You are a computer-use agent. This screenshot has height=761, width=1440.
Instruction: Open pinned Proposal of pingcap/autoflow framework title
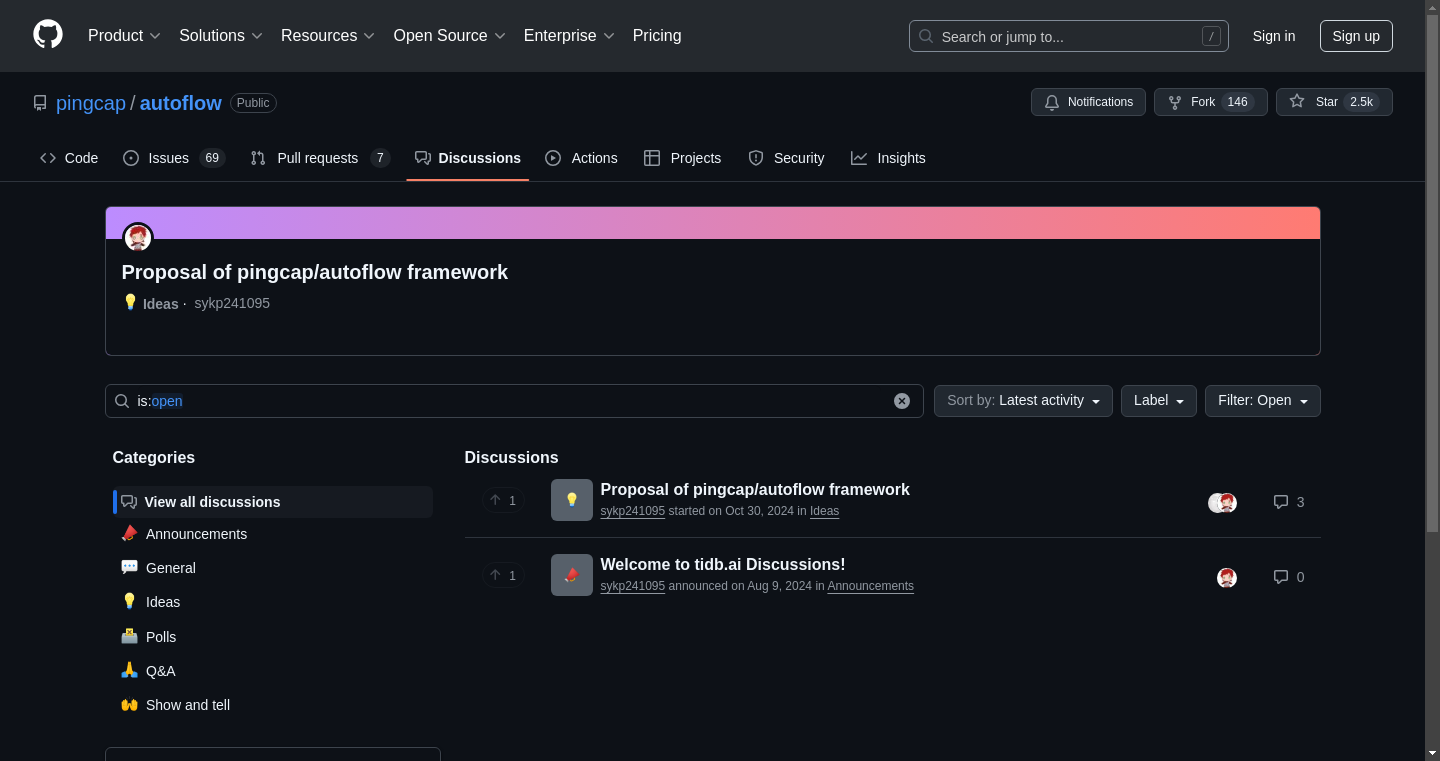[315, 272]
